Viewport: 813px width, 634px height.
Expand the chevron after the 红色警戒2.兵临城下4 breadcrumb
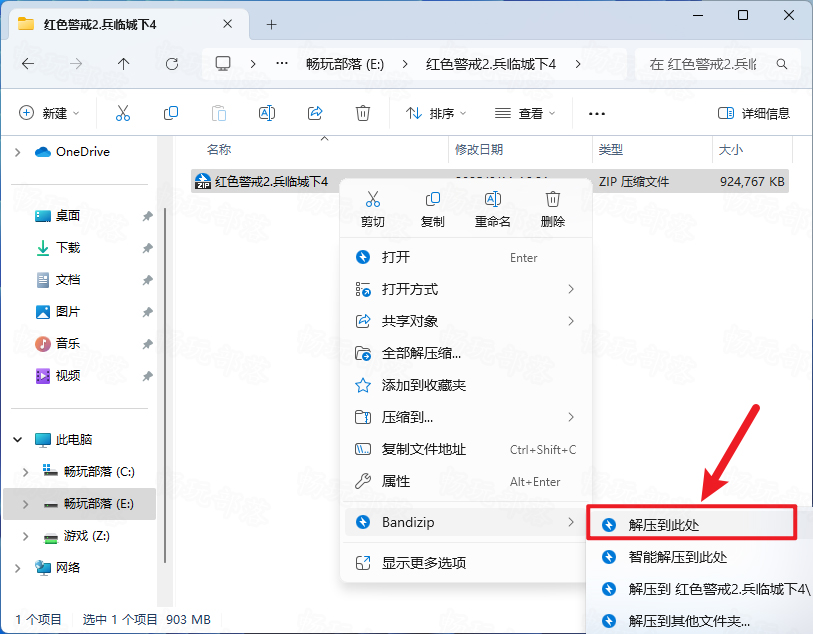[578, 64]
